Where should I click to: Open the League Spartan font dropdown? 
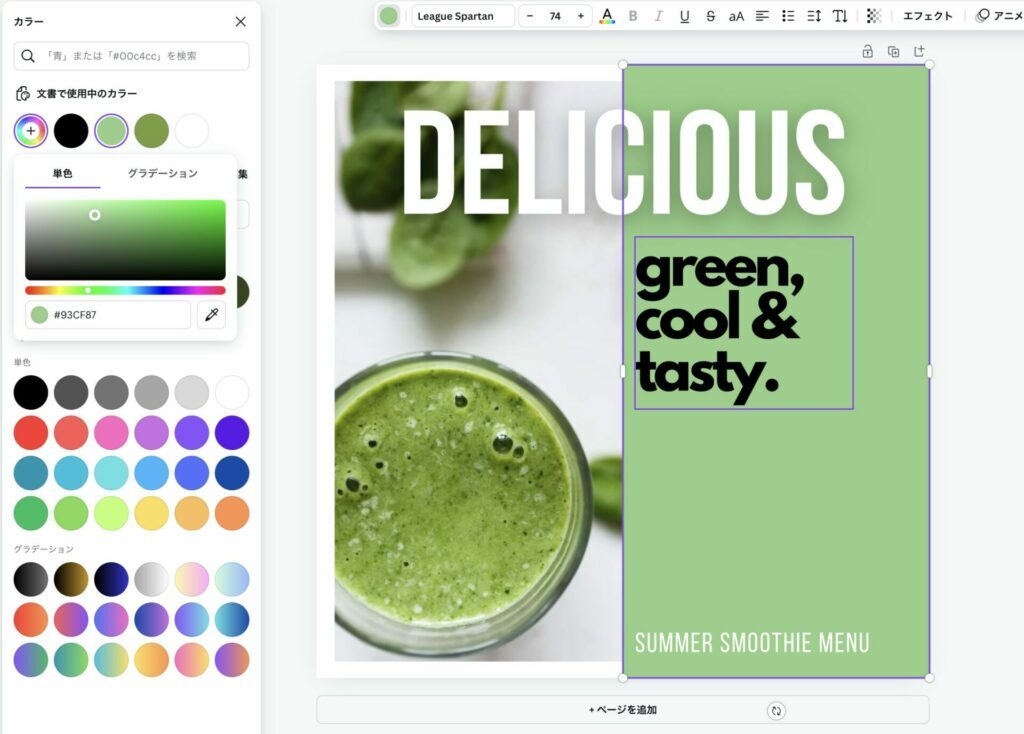(463, 16)
